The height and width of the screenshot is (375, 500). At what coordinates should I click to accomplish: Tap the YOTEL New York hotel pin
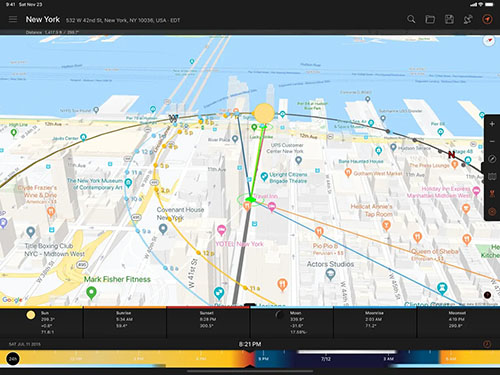221,230
